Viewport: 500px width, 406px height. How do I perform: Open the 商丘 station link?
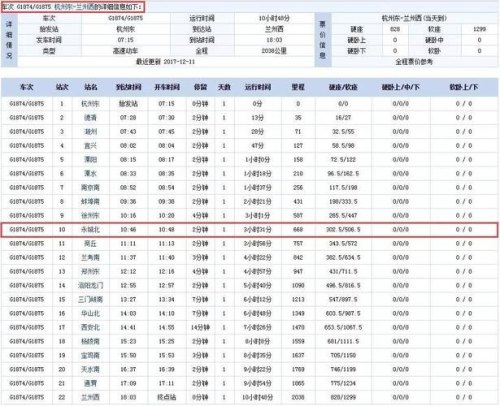click(90, 244)
